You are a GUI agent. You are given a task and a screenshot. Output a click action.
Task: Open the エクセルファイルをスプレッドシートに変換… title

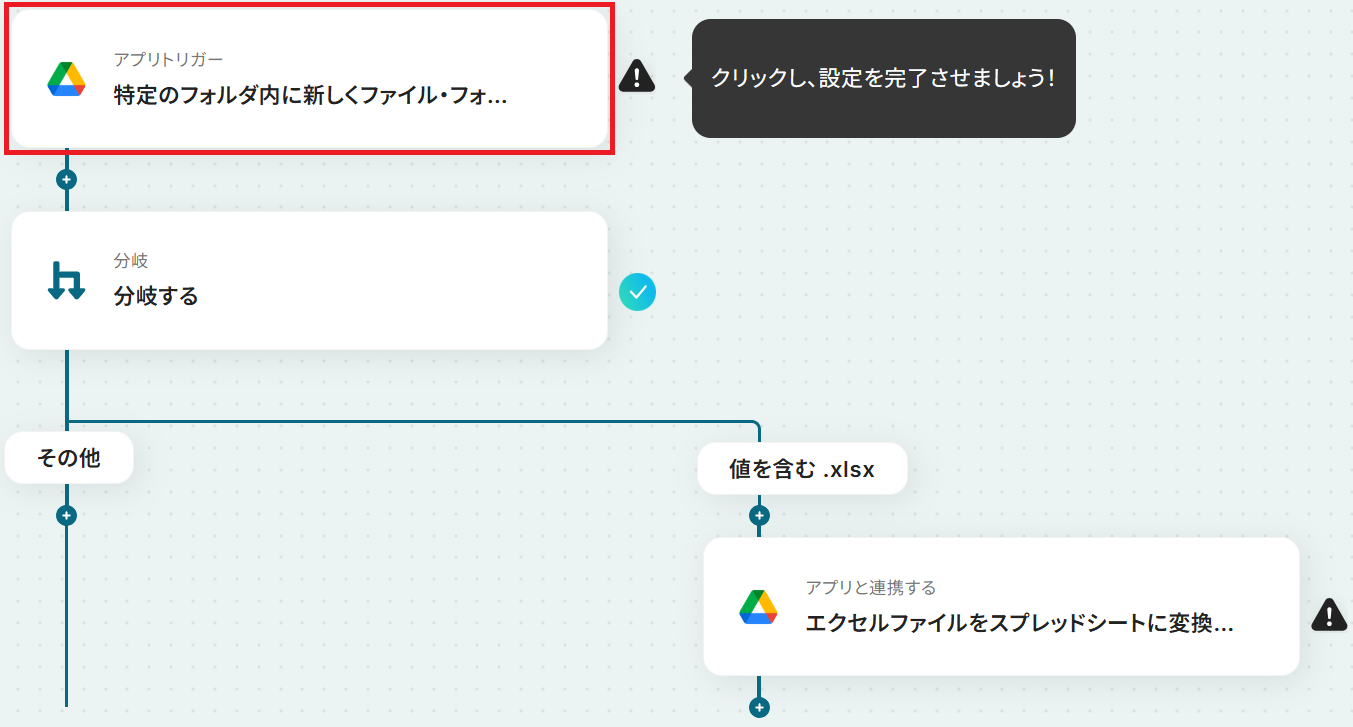click(x=1020, y=623)
